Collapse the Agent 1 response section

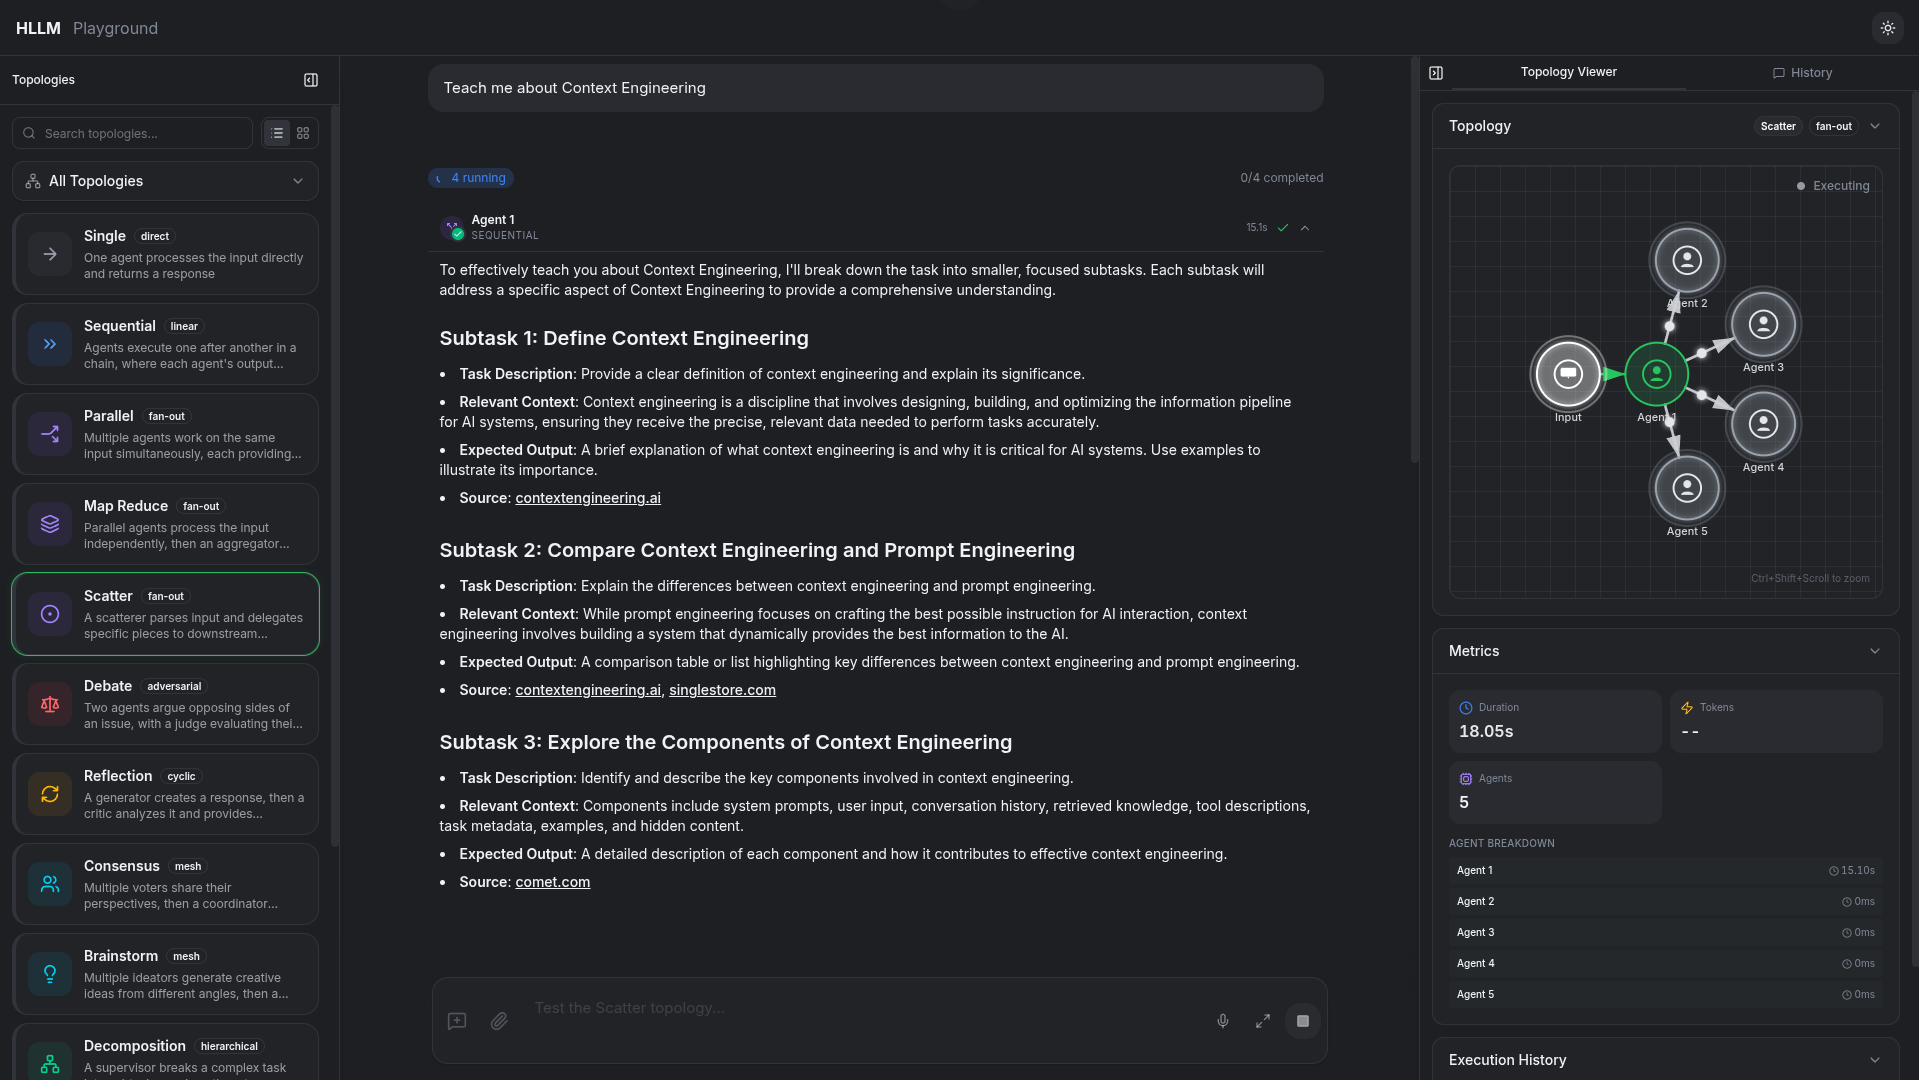point(1305,228)
